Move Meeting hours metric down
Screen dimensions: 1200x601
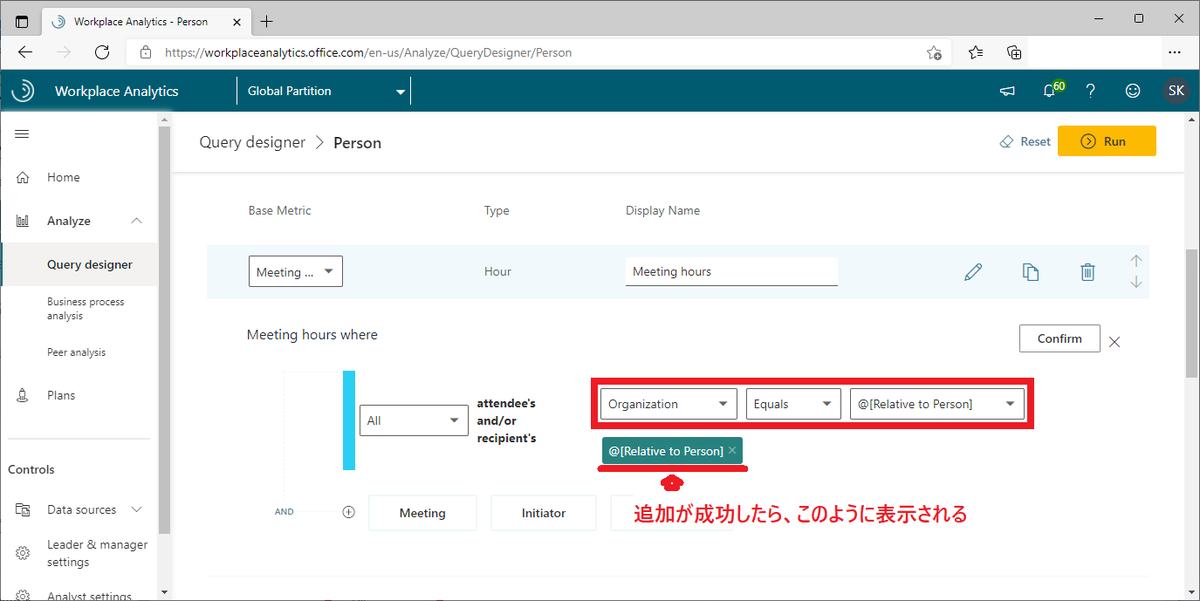coord(1136,283)
